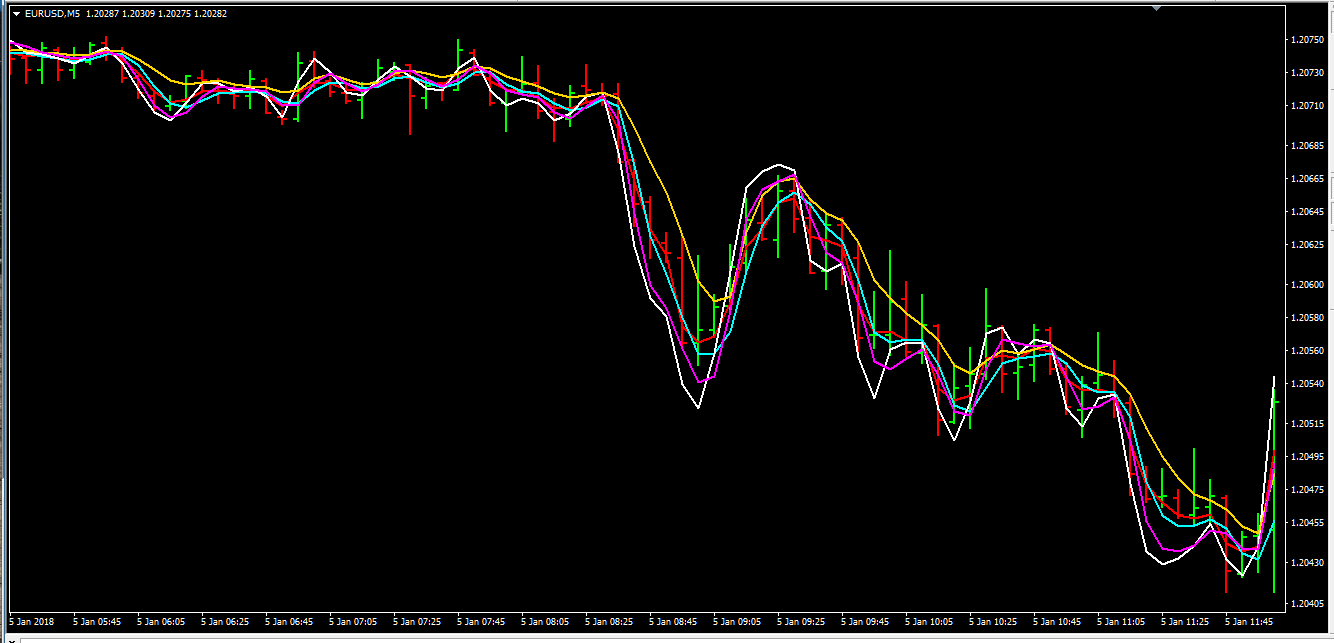Click the 1.20475 price scale label
Screen dimensions: 1334x643
tap(1307, 490)
